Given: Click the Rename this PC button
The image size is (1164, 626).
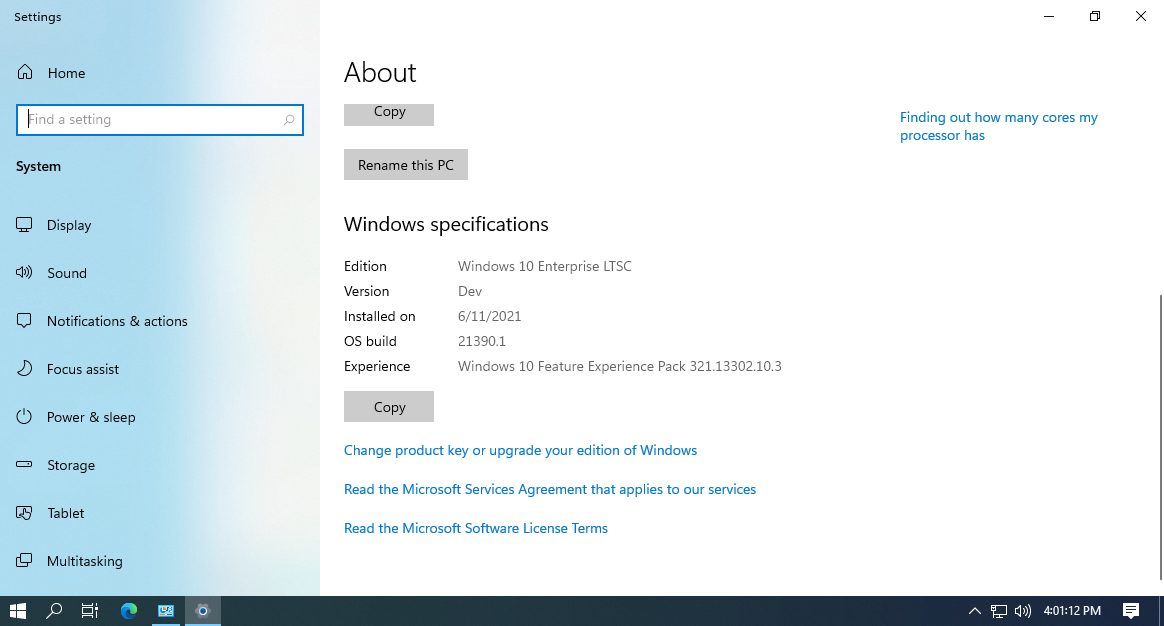Looking at the screenshot, I should point(405,165).
